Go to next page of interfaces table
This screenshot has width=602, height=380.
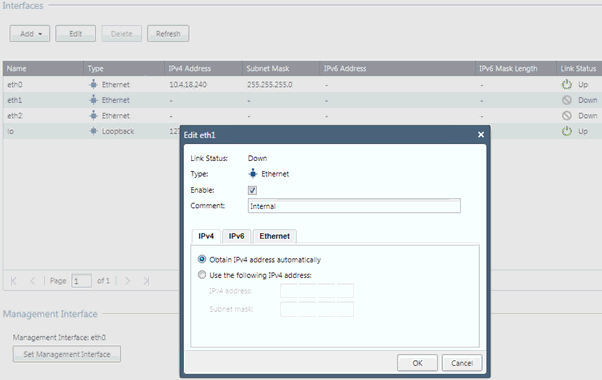pos(127,281)
